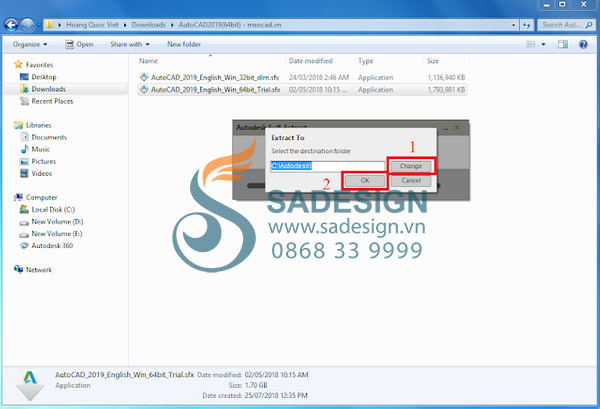Open New Volume (D:)

click(57, 222)
